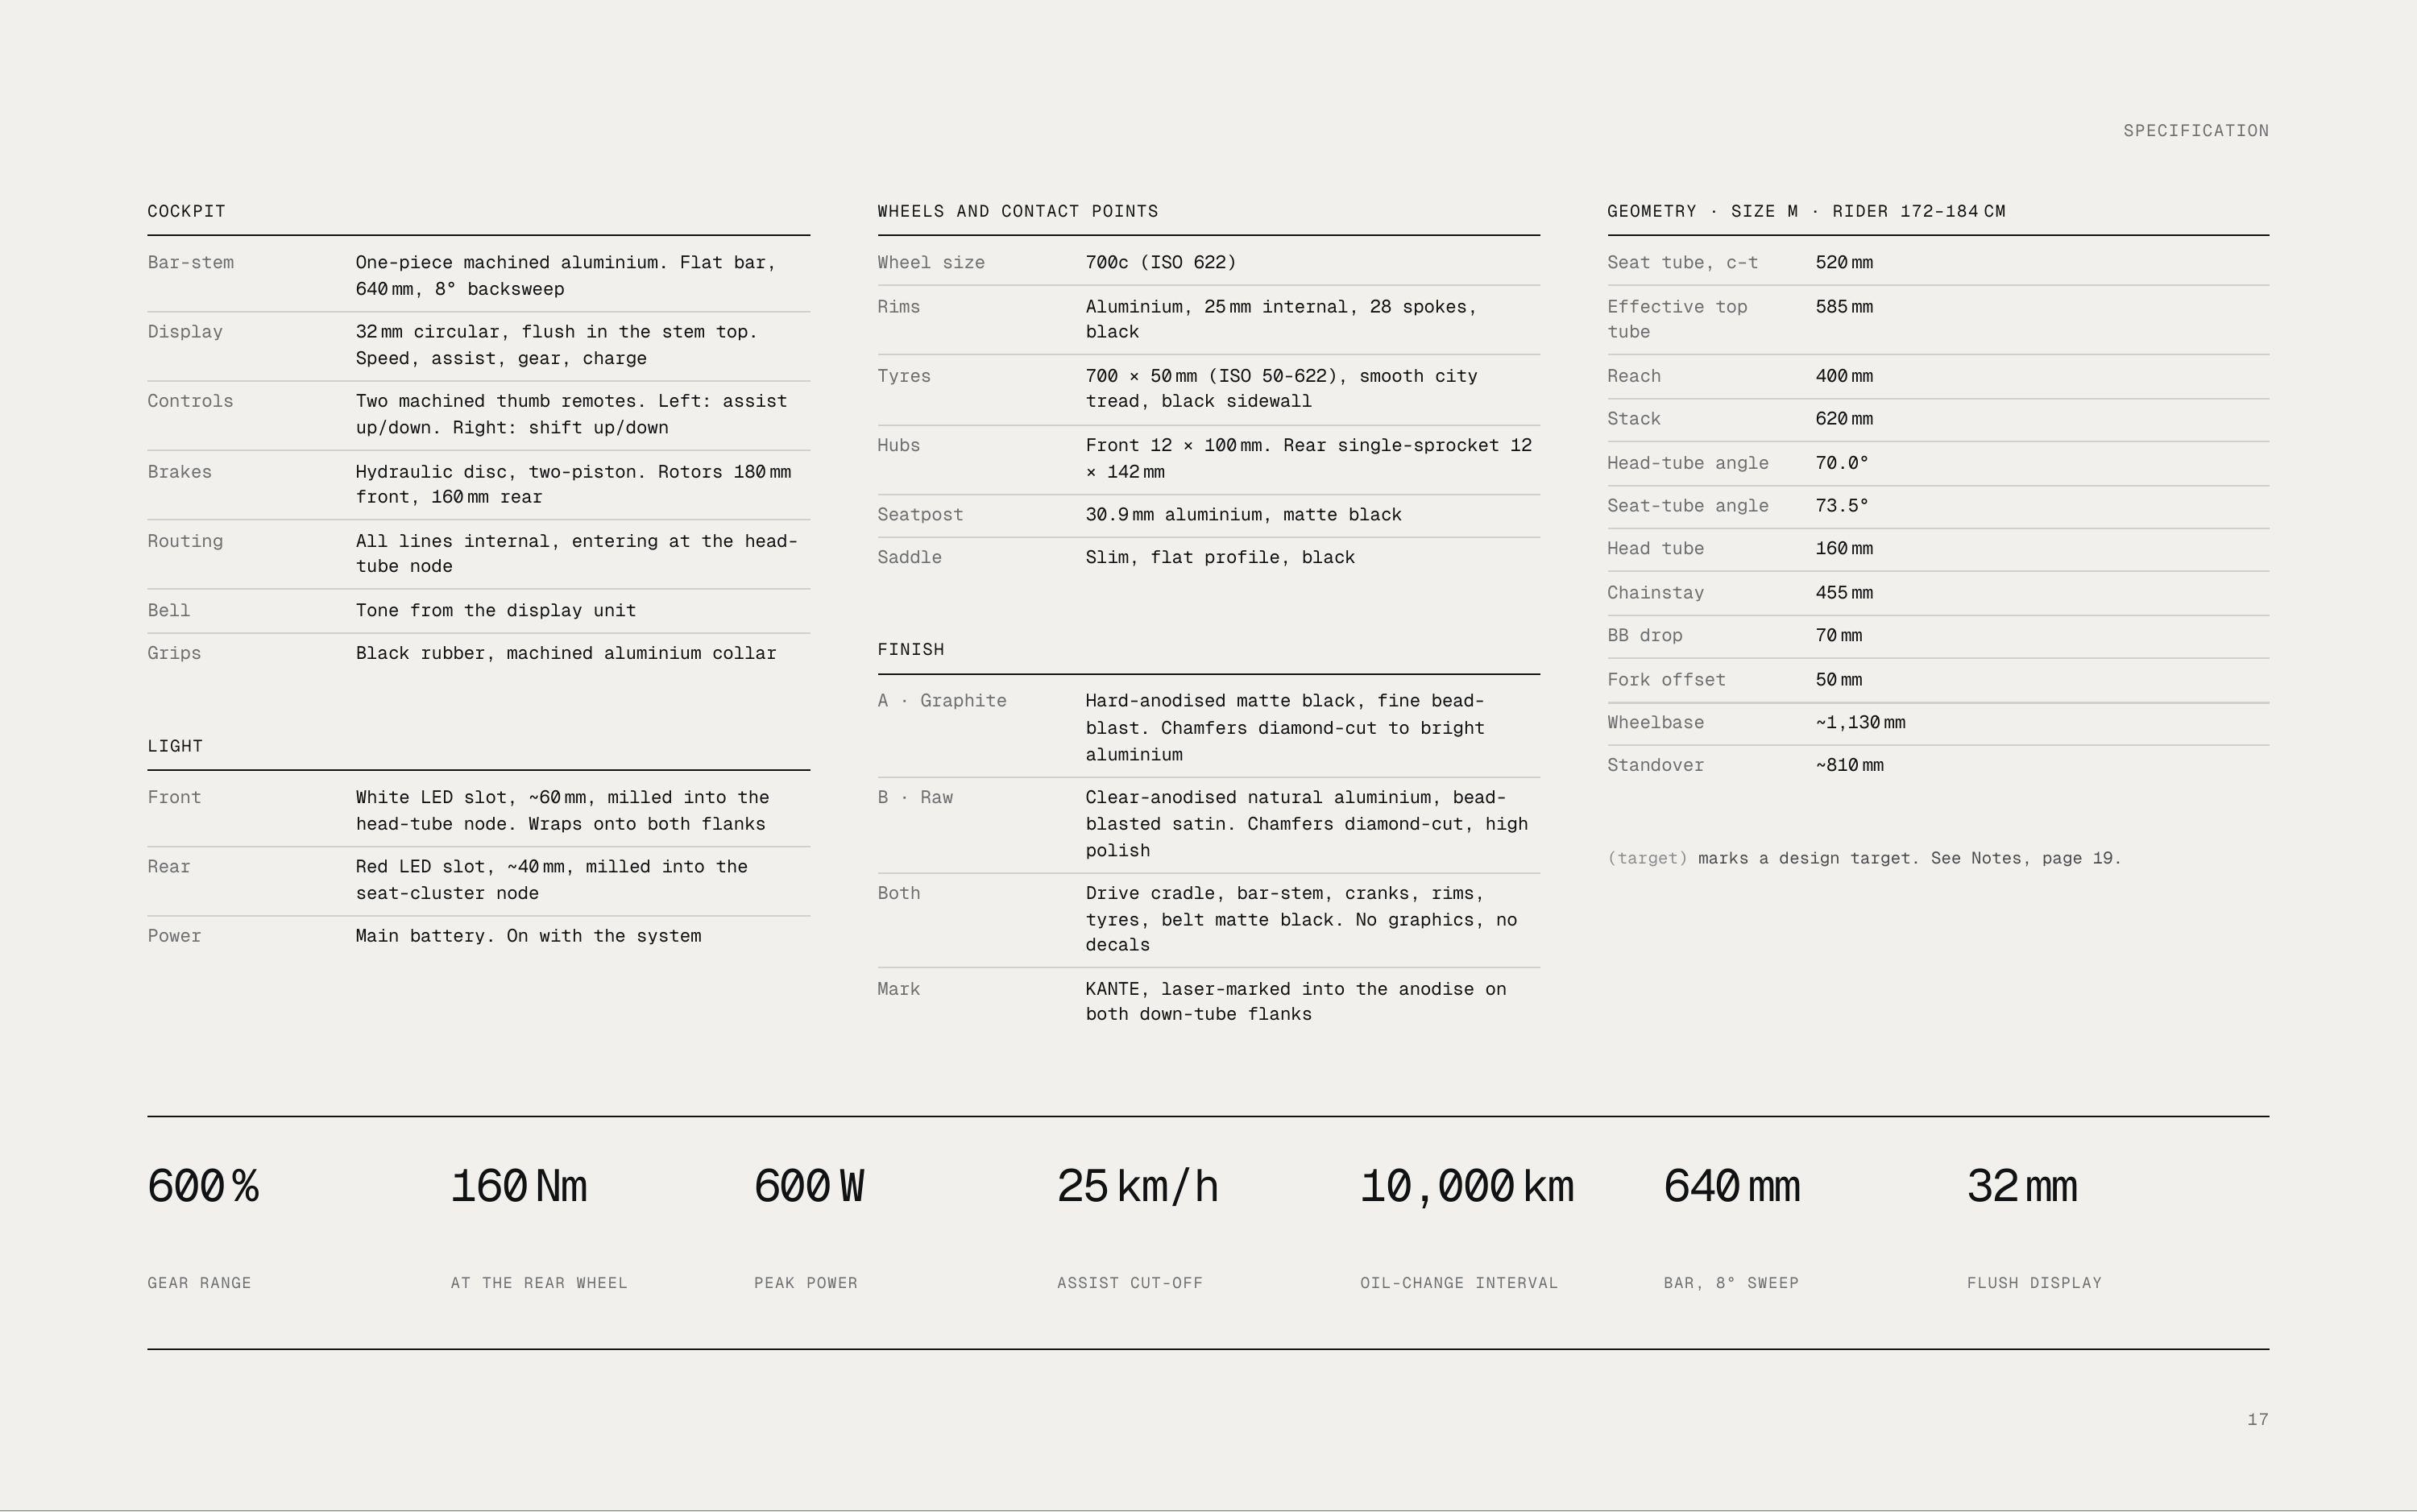This screenshot has width=2417, height=1512.
Task: Click the '73.5°' seat-tube angle value
Action: [1843, 506]
